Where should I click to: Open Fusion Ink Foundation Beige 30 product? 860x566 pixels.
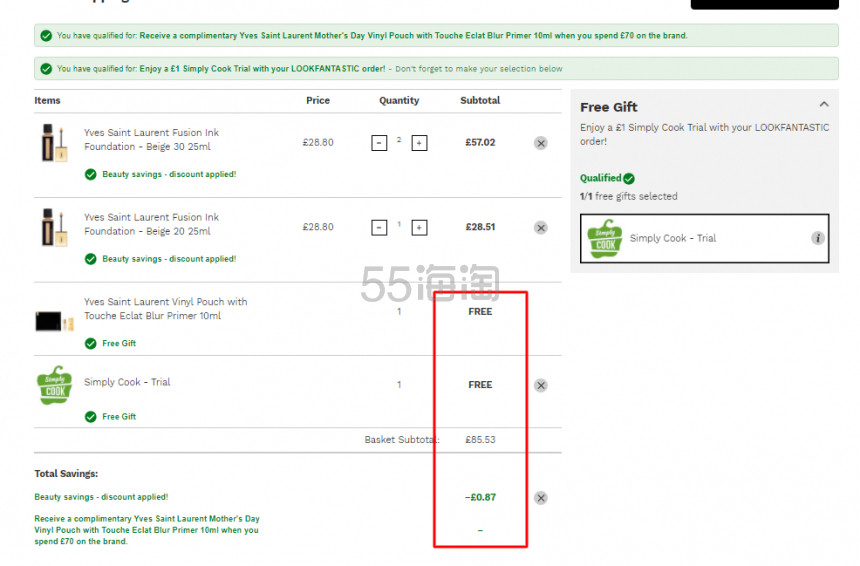pyautogui.click(x=151, y=140)
